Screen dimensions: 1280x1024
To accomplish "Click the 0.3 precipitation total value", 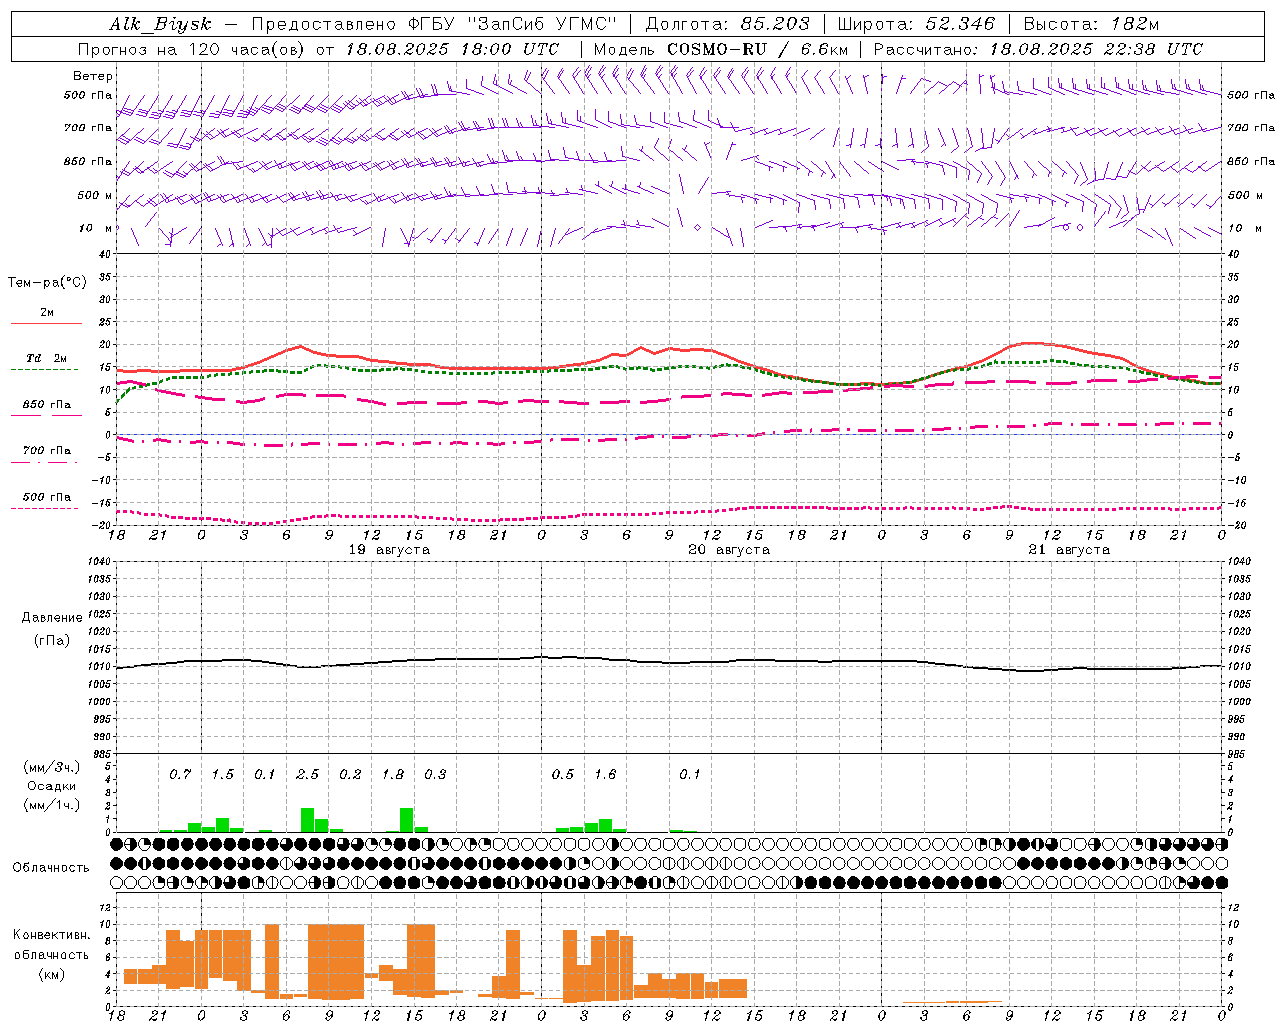I will coord(435,774).
